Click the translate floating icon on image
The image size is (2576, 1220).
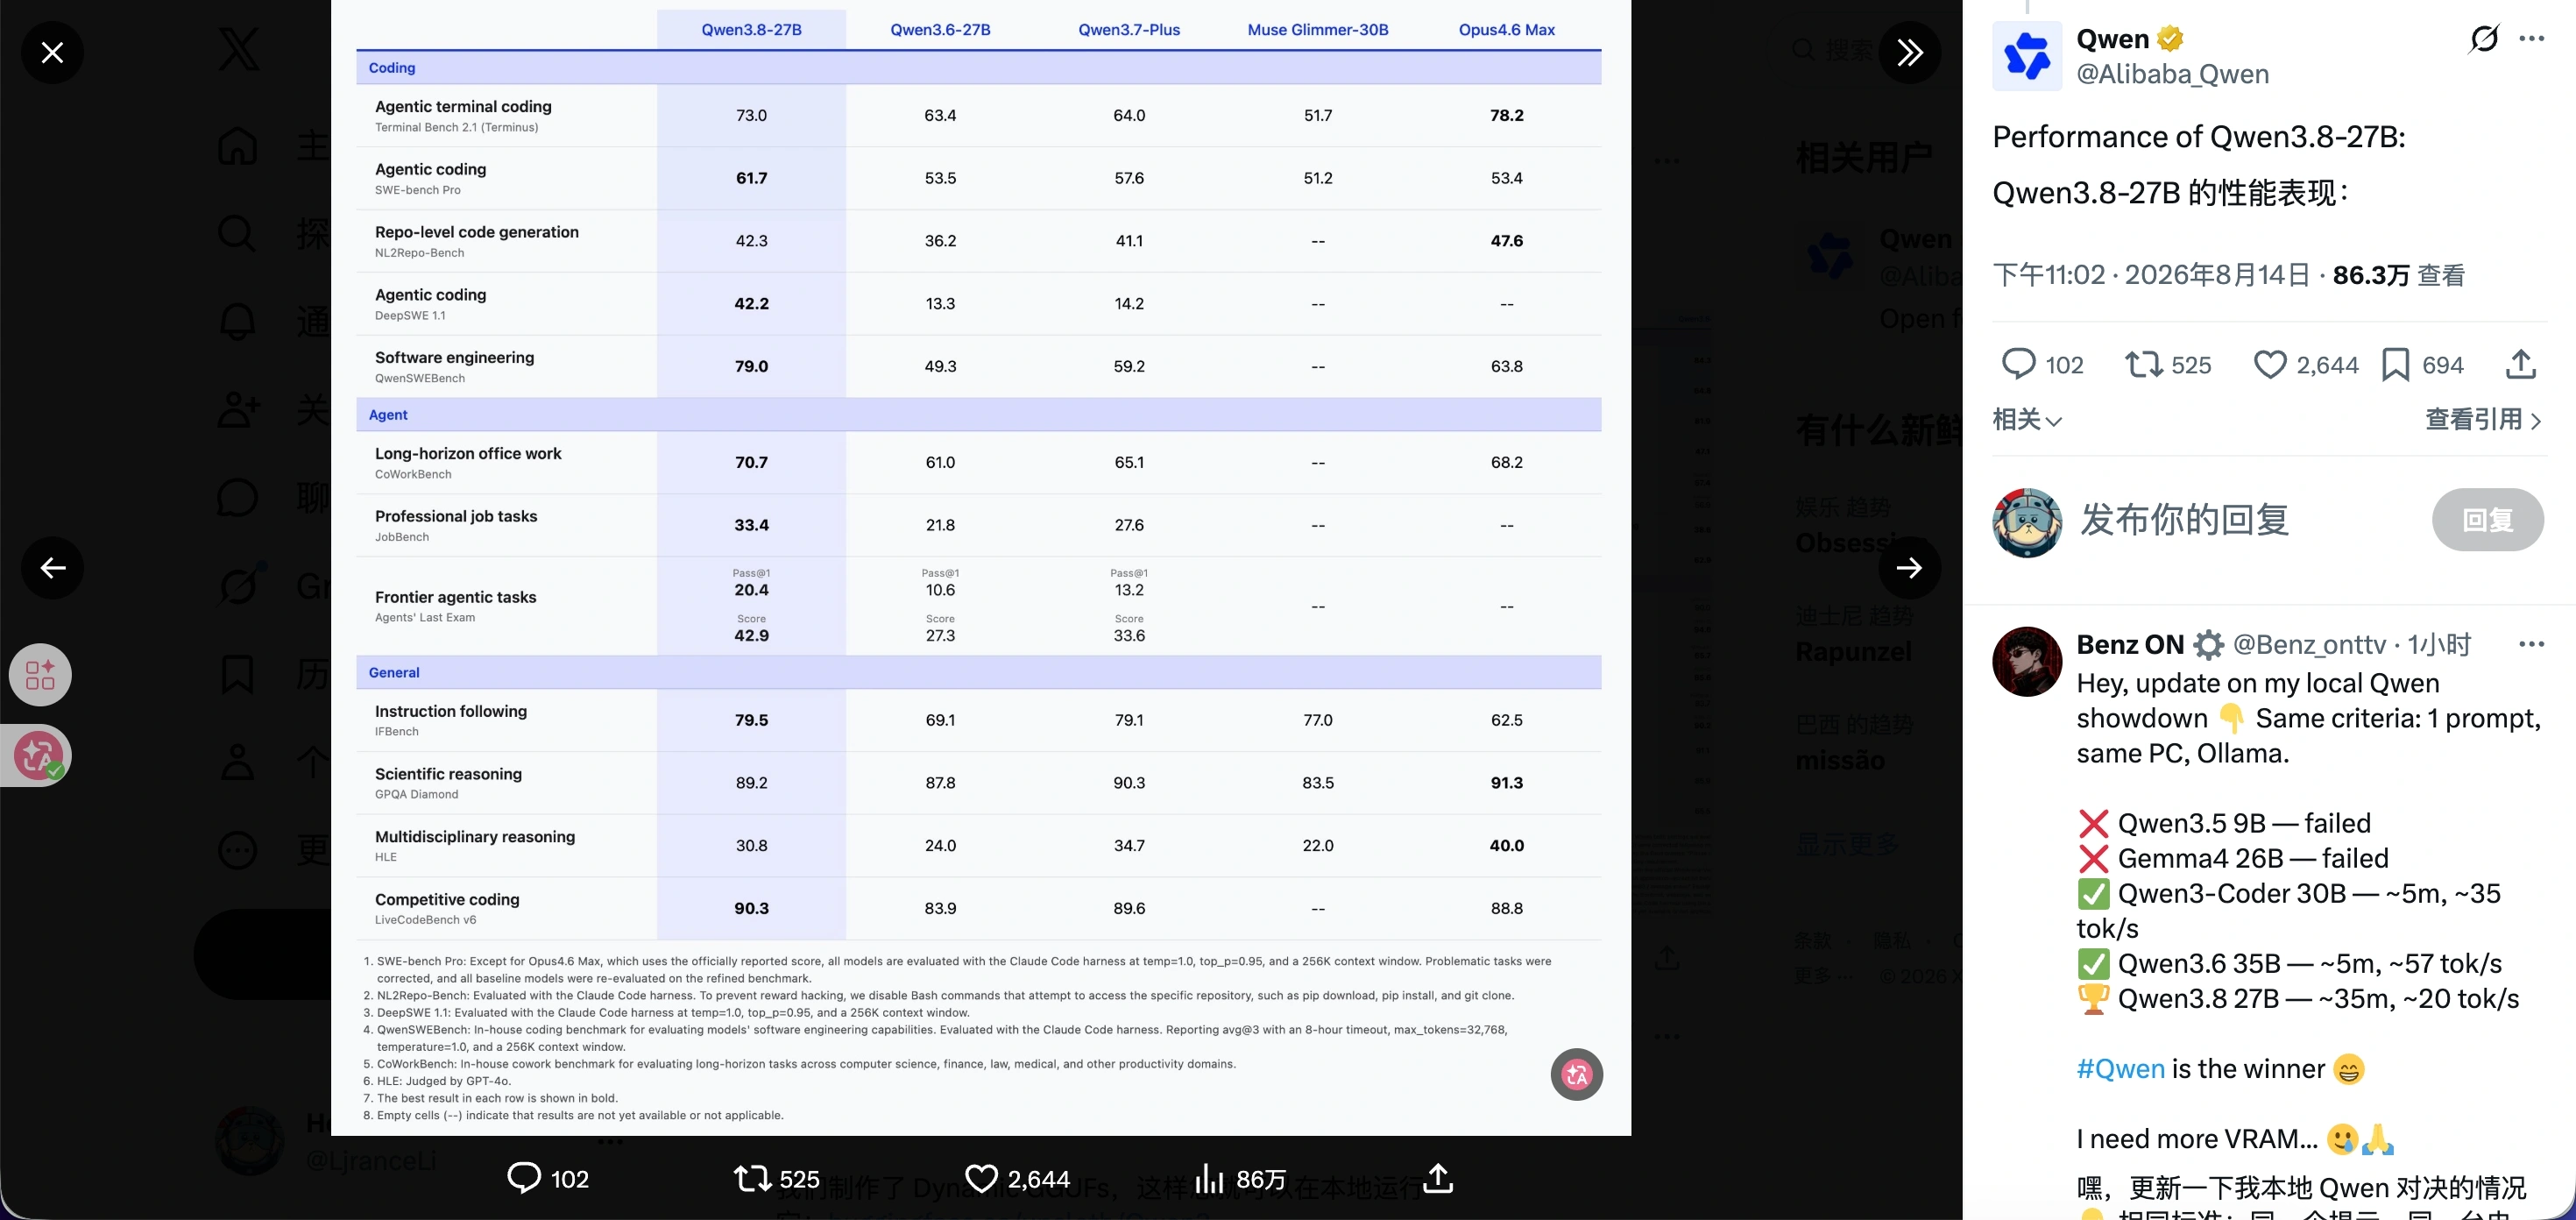tap(1577, 1074)
